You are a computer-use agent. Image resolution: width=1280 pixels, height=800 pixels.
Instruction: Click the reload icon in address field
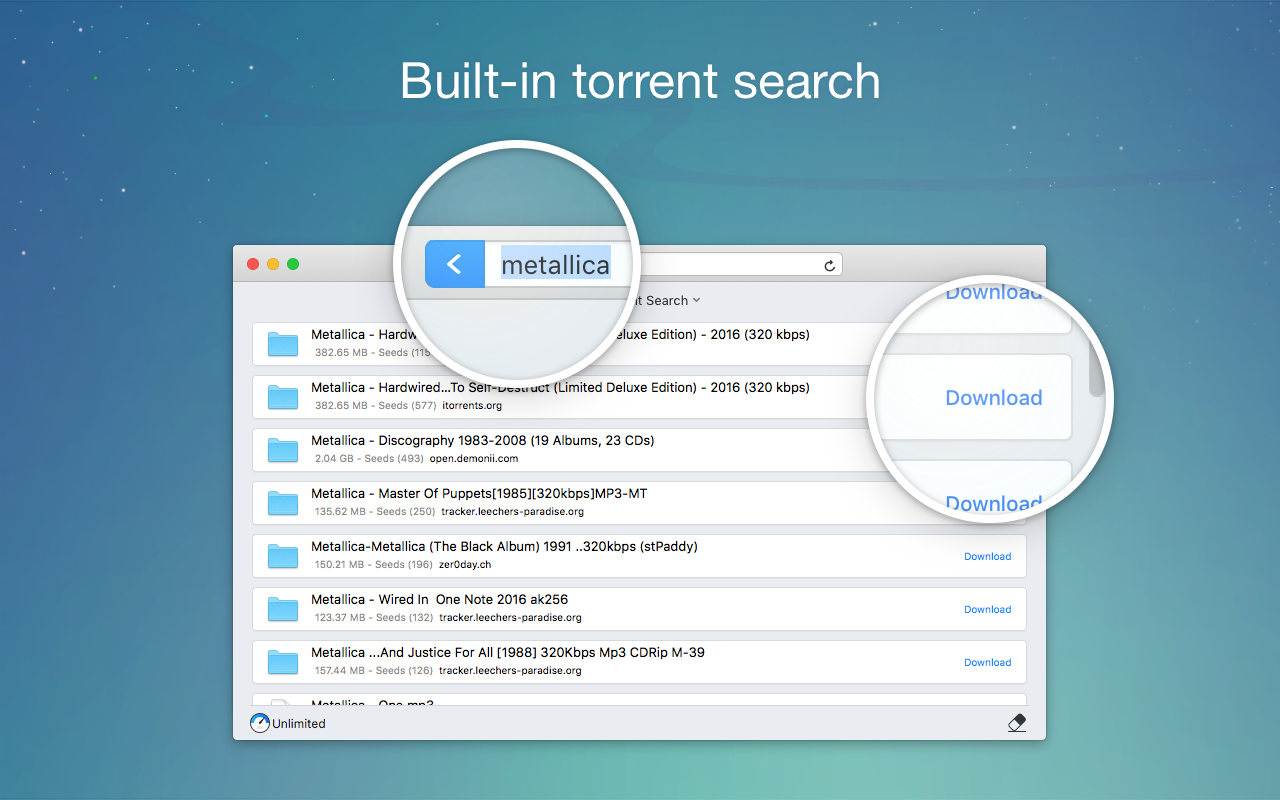829,265
